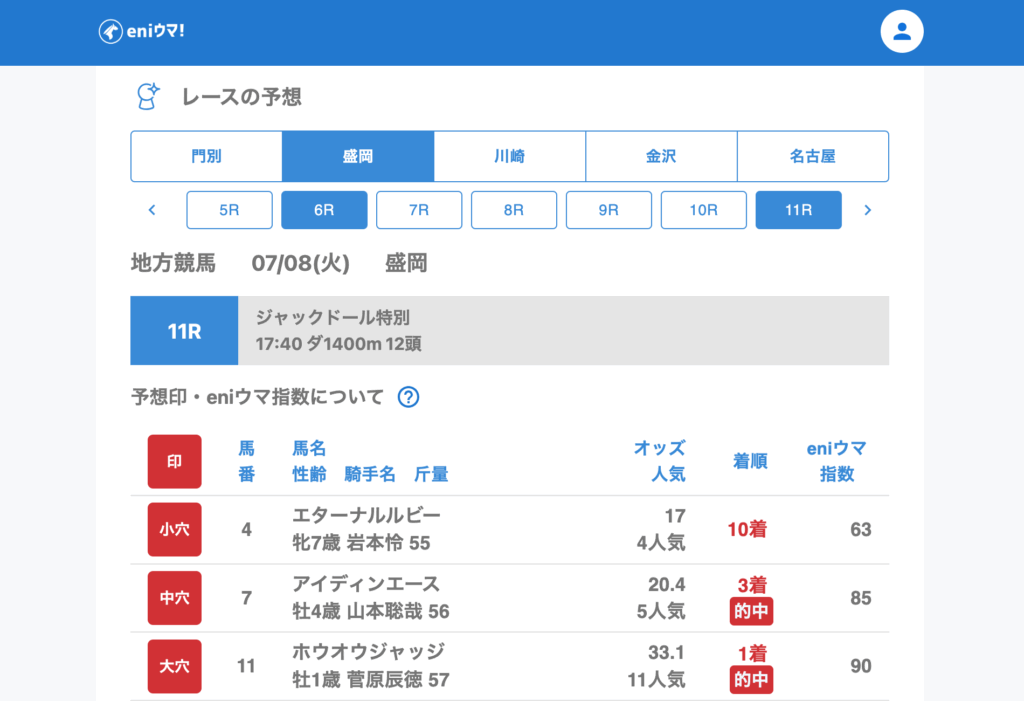Screen dimensions: 1024x701
Task: Show next races with right chevron
Action: (x=867, y=210)
